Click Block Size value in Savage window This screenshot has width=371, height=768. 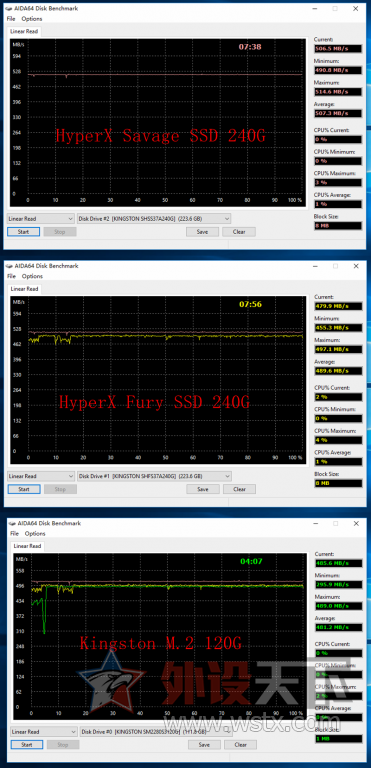(338, 226)
